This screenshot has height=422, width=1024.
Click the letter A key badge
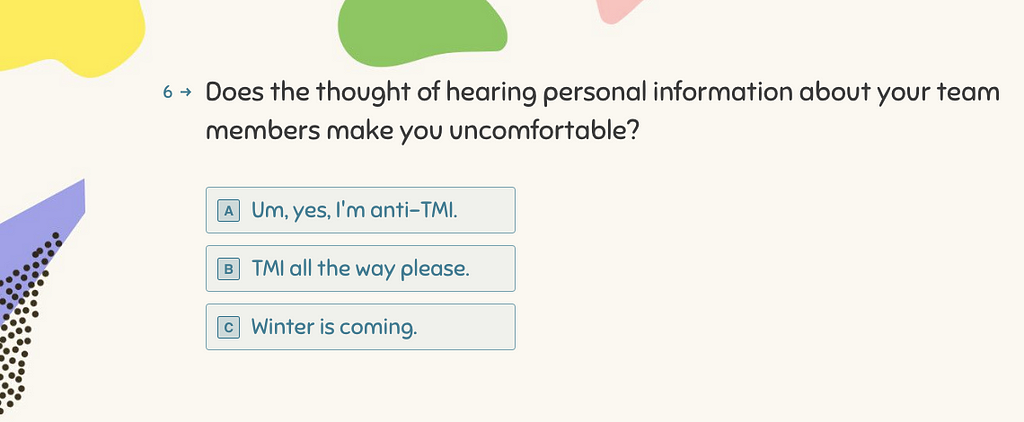tap(229, 210)
